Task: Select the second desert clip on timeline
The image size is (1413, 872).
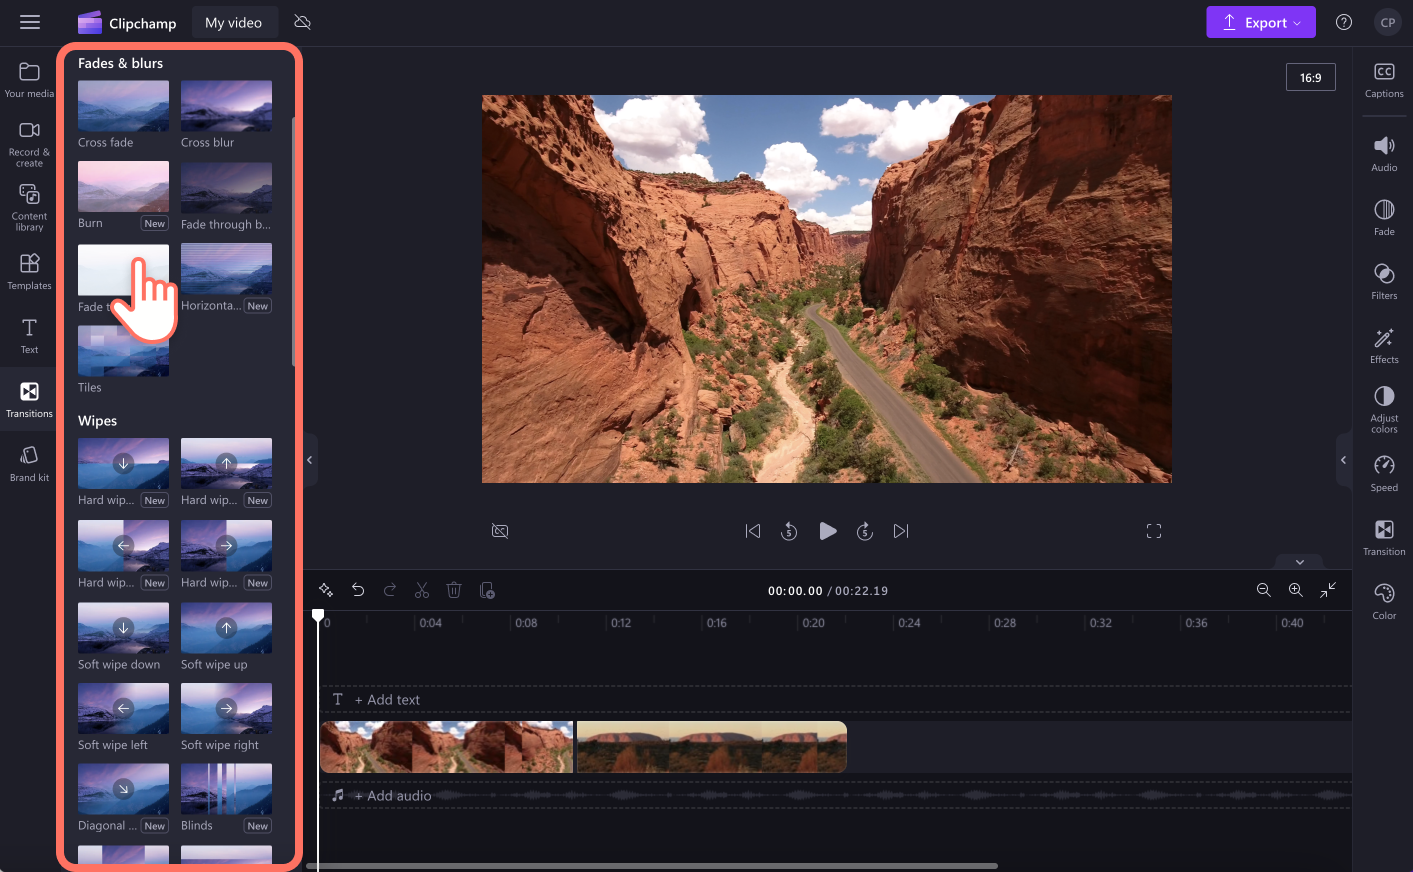Action: point(712,747)
